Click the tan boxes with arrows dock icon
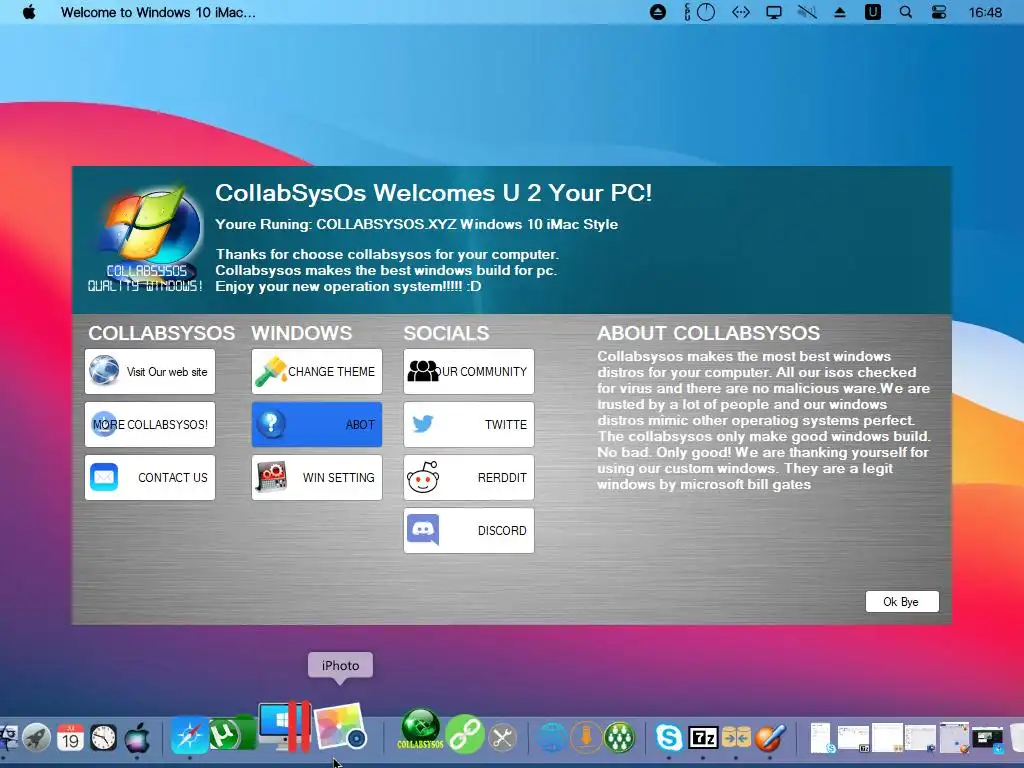Viewport: 1024px width, 768px height. pos(736,738)
